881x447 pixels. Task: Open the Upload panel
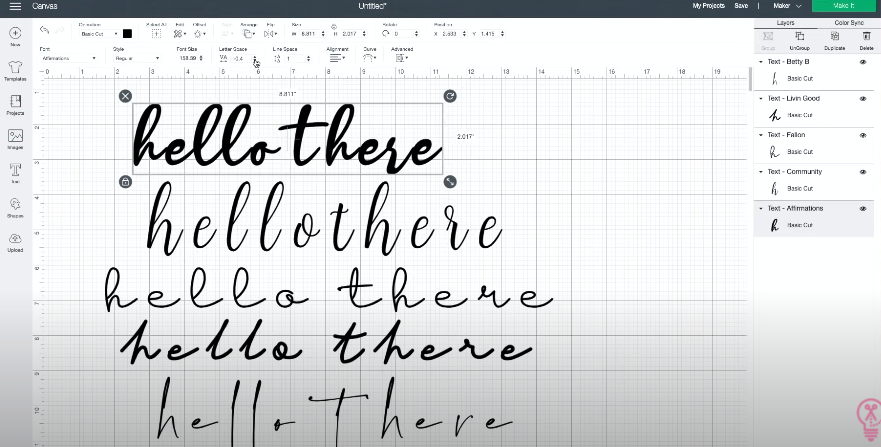15,242
